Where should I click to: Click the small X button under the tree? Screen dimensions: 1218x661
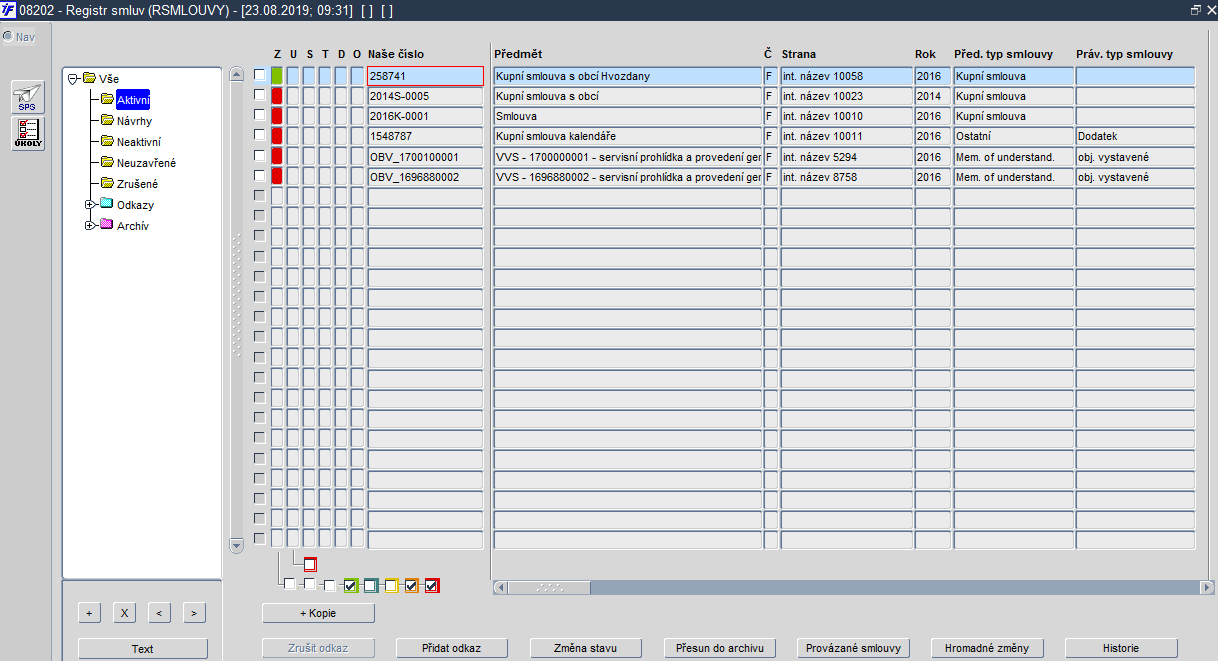pyautogui.click(x=124, y=612)
